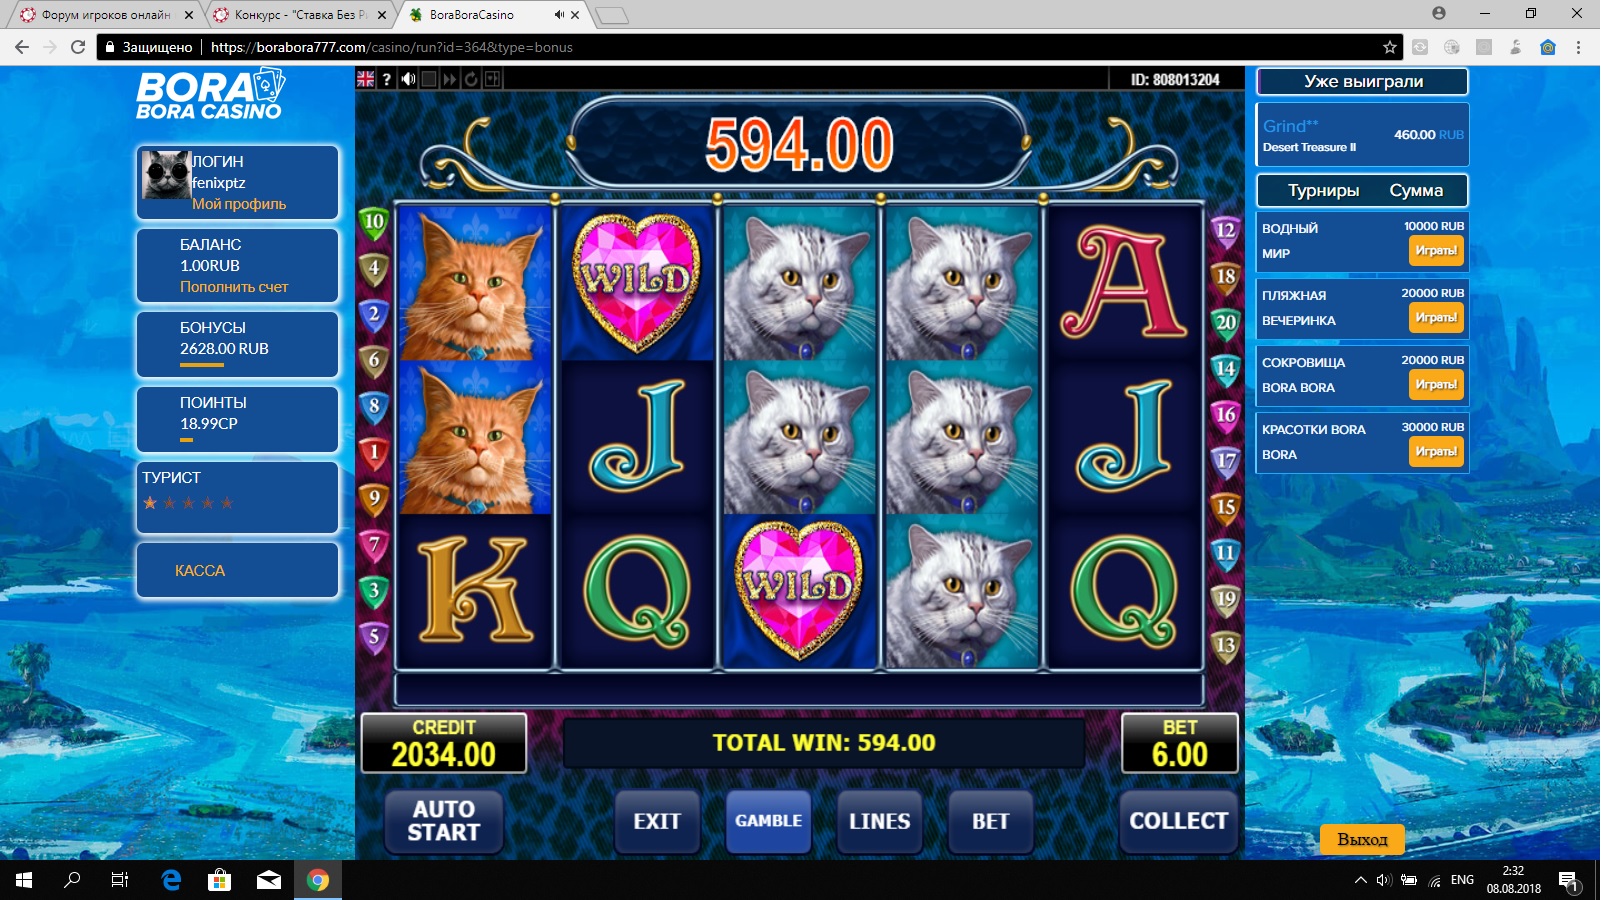The height and width of the screenshot is (900, 1606).
Task: Switch to the Конкурс browser tab
Action: pyautogui.click(x=300, y=15)
